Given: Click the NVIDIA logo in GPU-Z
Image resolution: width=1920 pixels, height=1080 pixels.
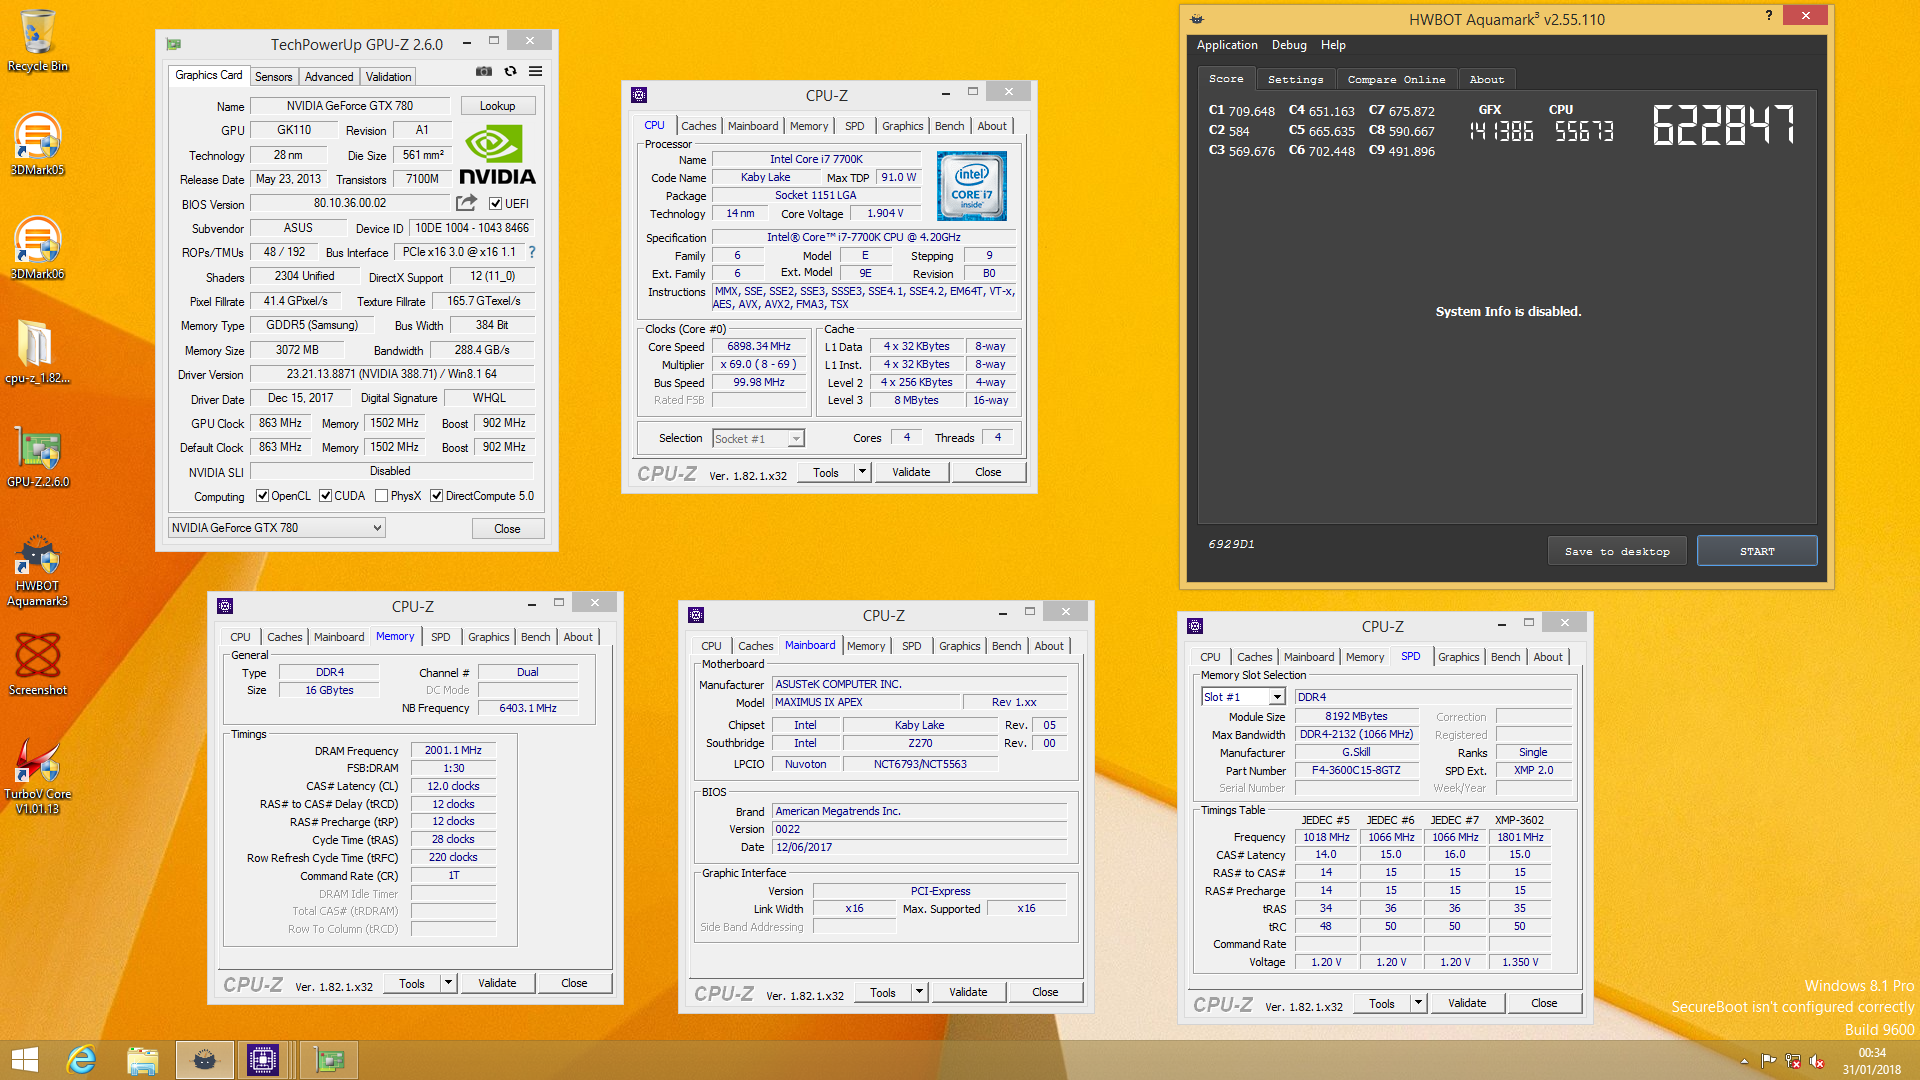Looking at the screenshot, I should point(497,155).
